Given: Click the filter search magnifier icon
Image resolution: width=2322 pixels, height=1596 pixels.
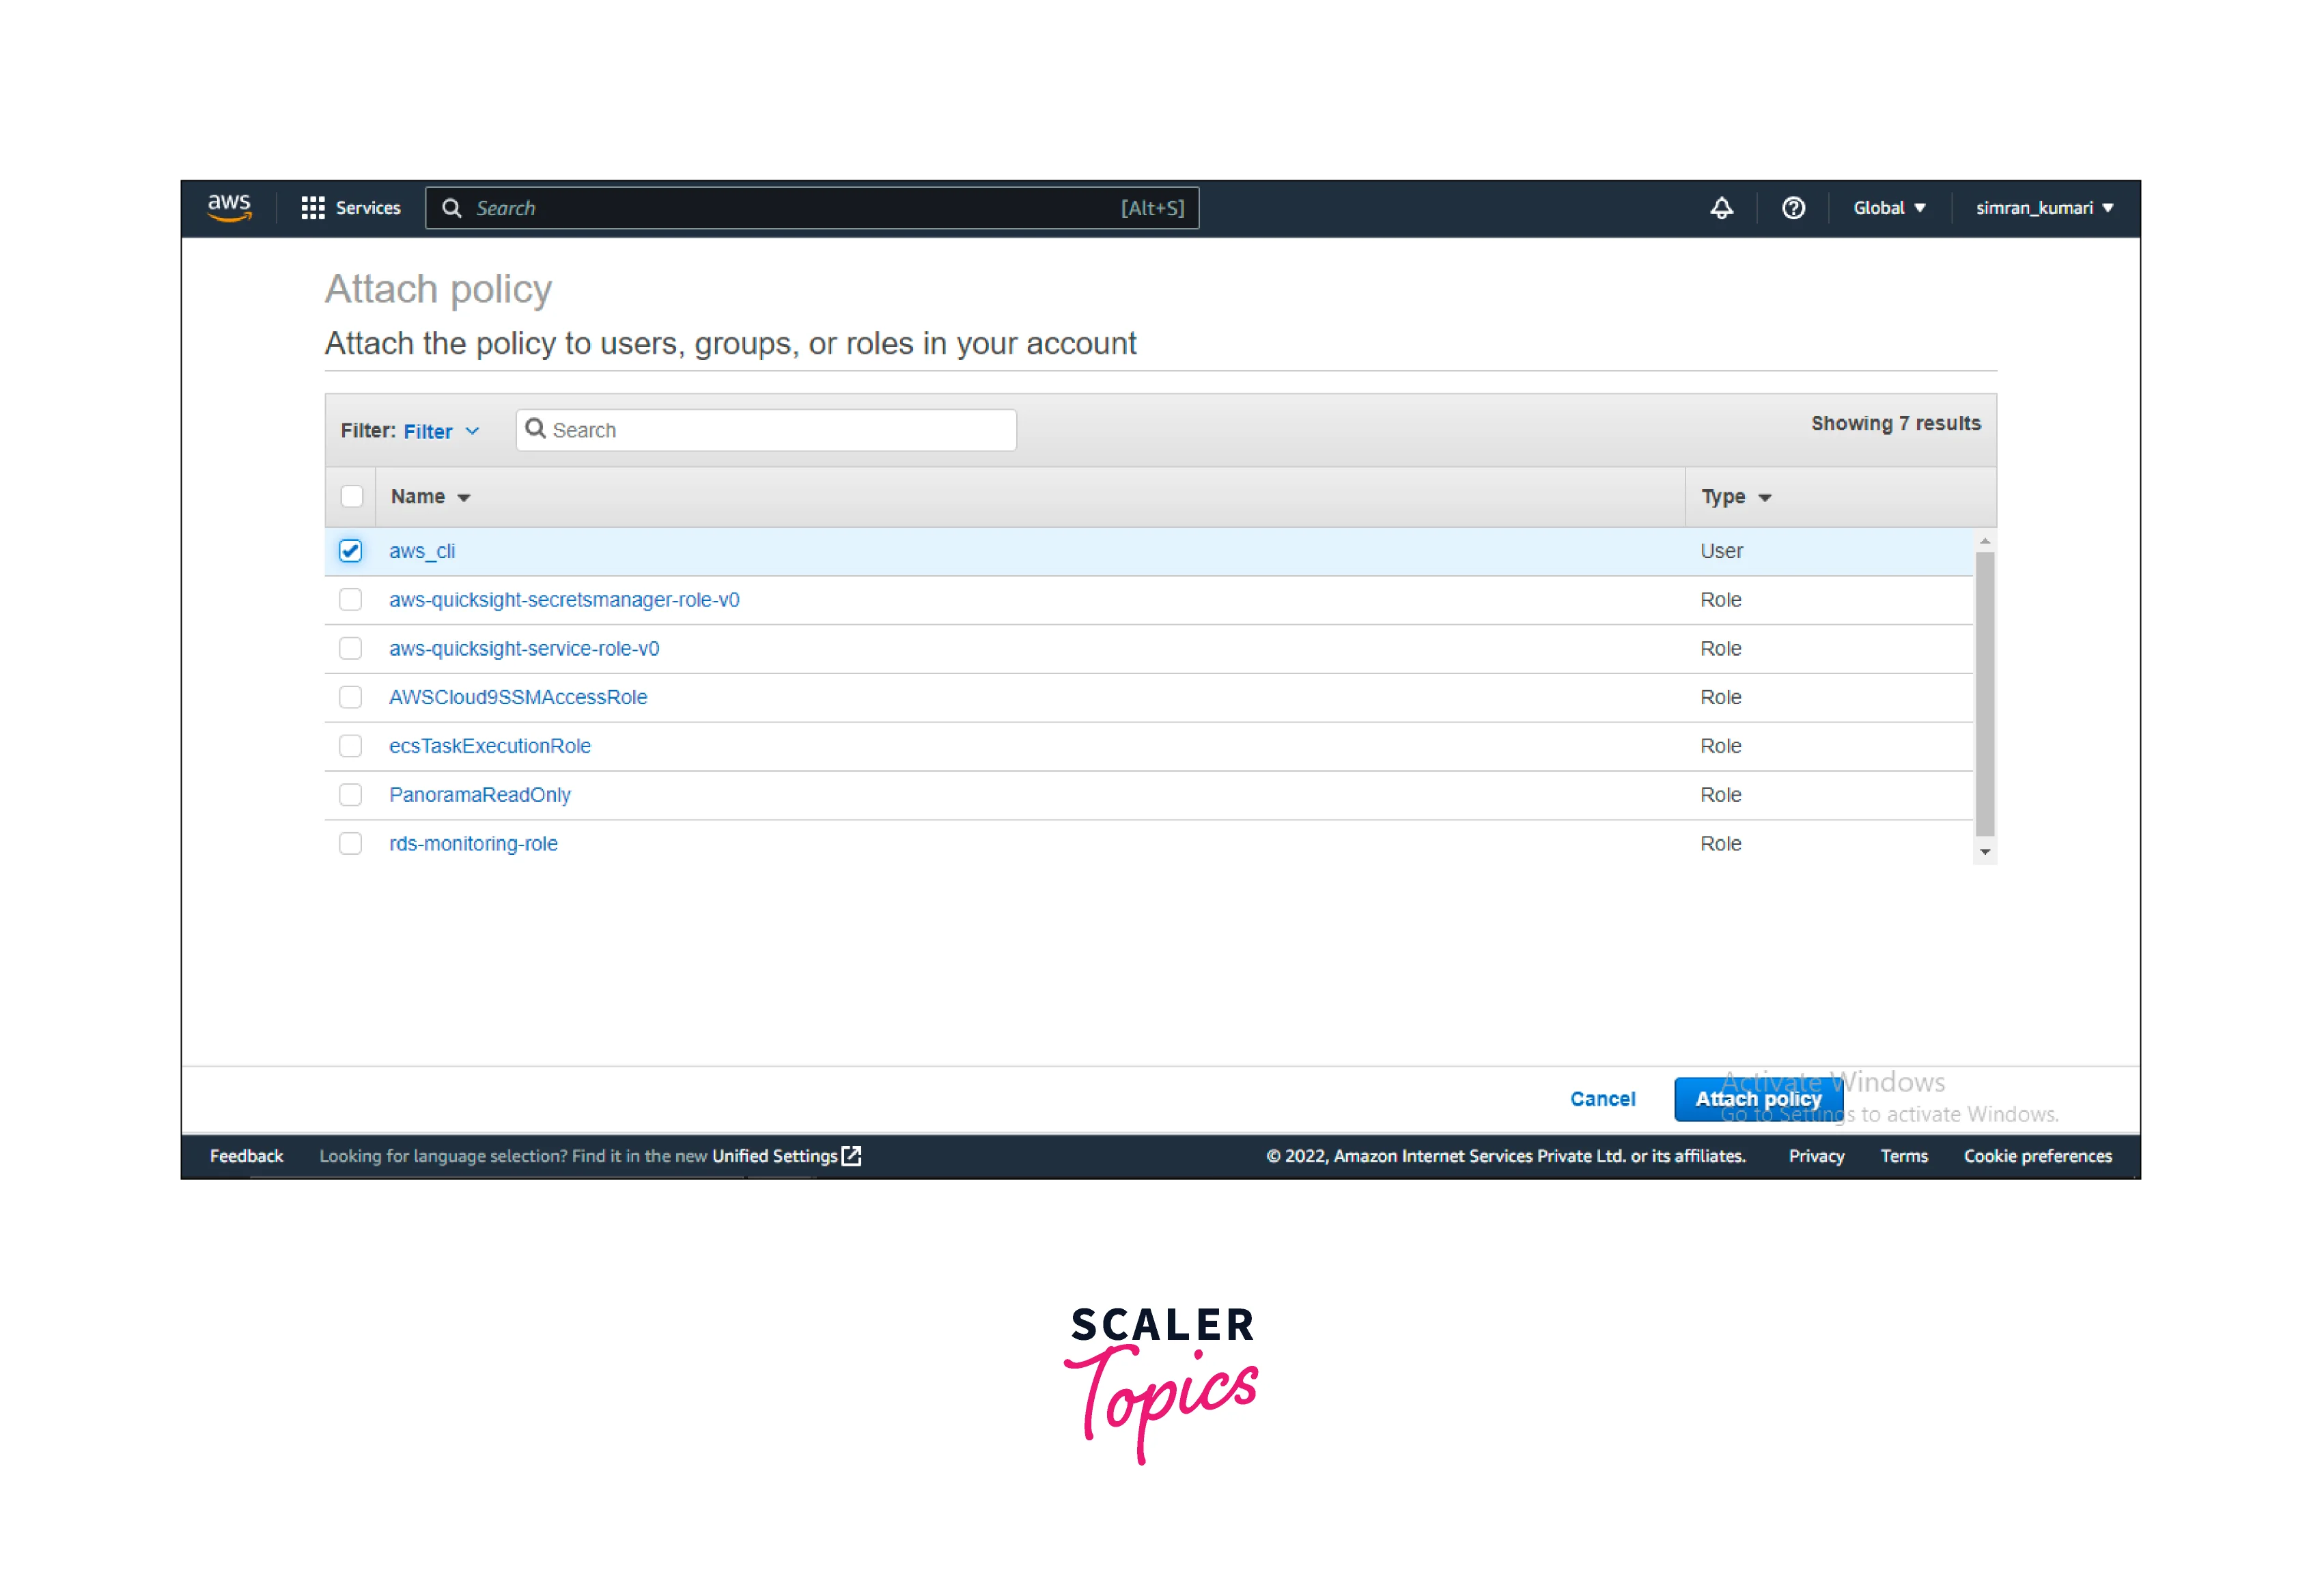Looking at the screenshot, I should (x=536, y=429).
